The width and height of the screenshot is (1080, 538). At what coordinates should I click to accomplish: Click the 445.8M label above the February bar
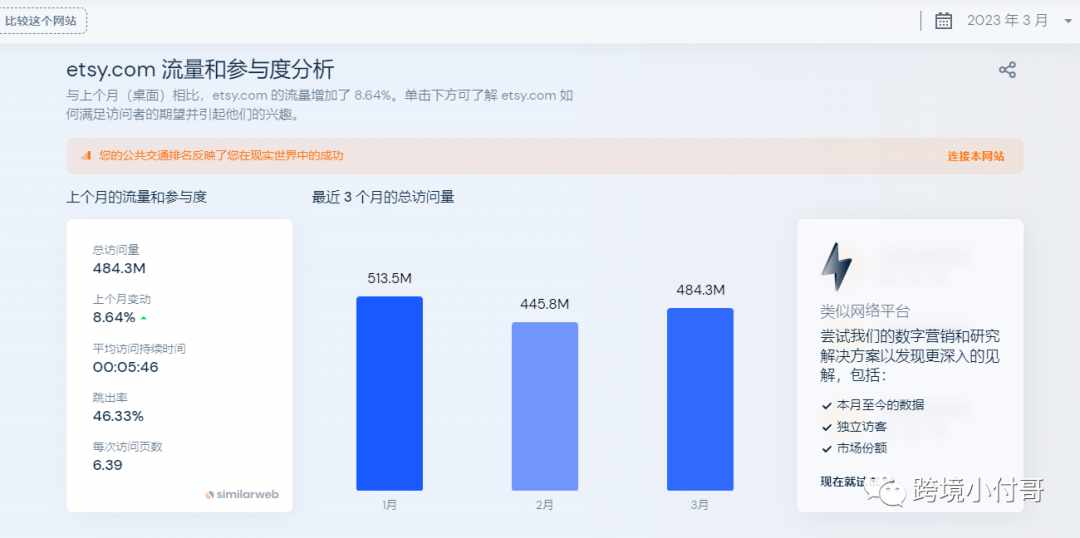(x=545, y=304)
